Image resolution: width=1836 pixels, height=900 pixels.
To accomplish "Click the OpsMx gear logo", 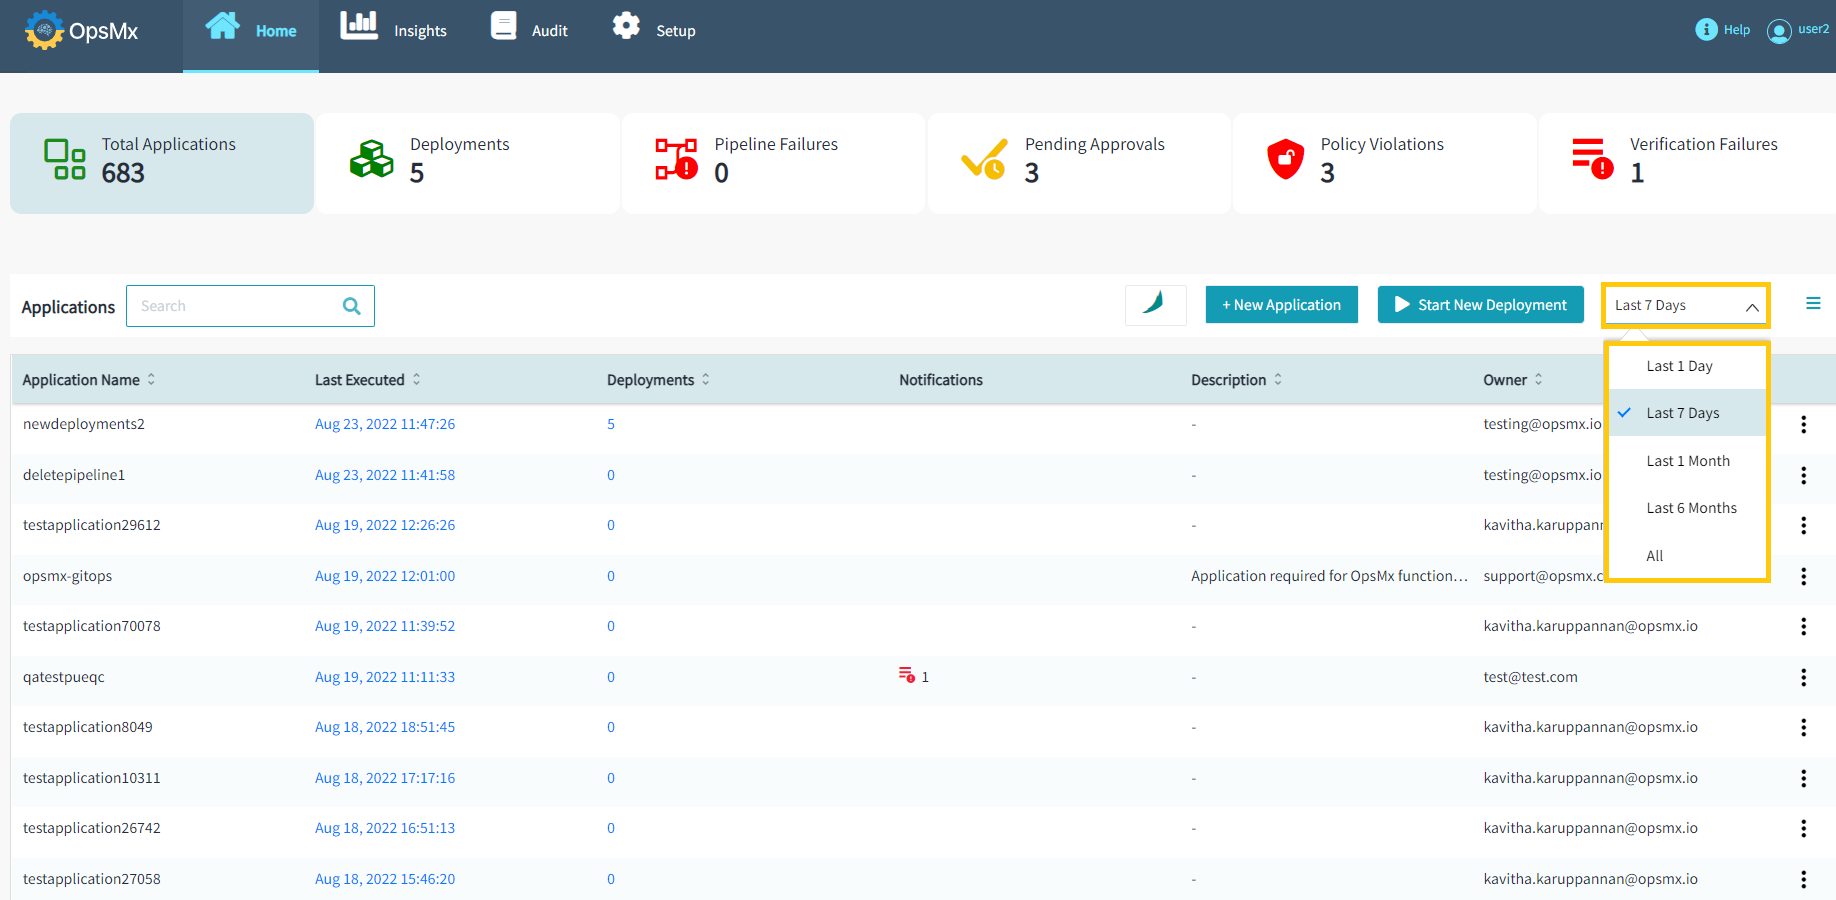I will (x=44, y=30).
